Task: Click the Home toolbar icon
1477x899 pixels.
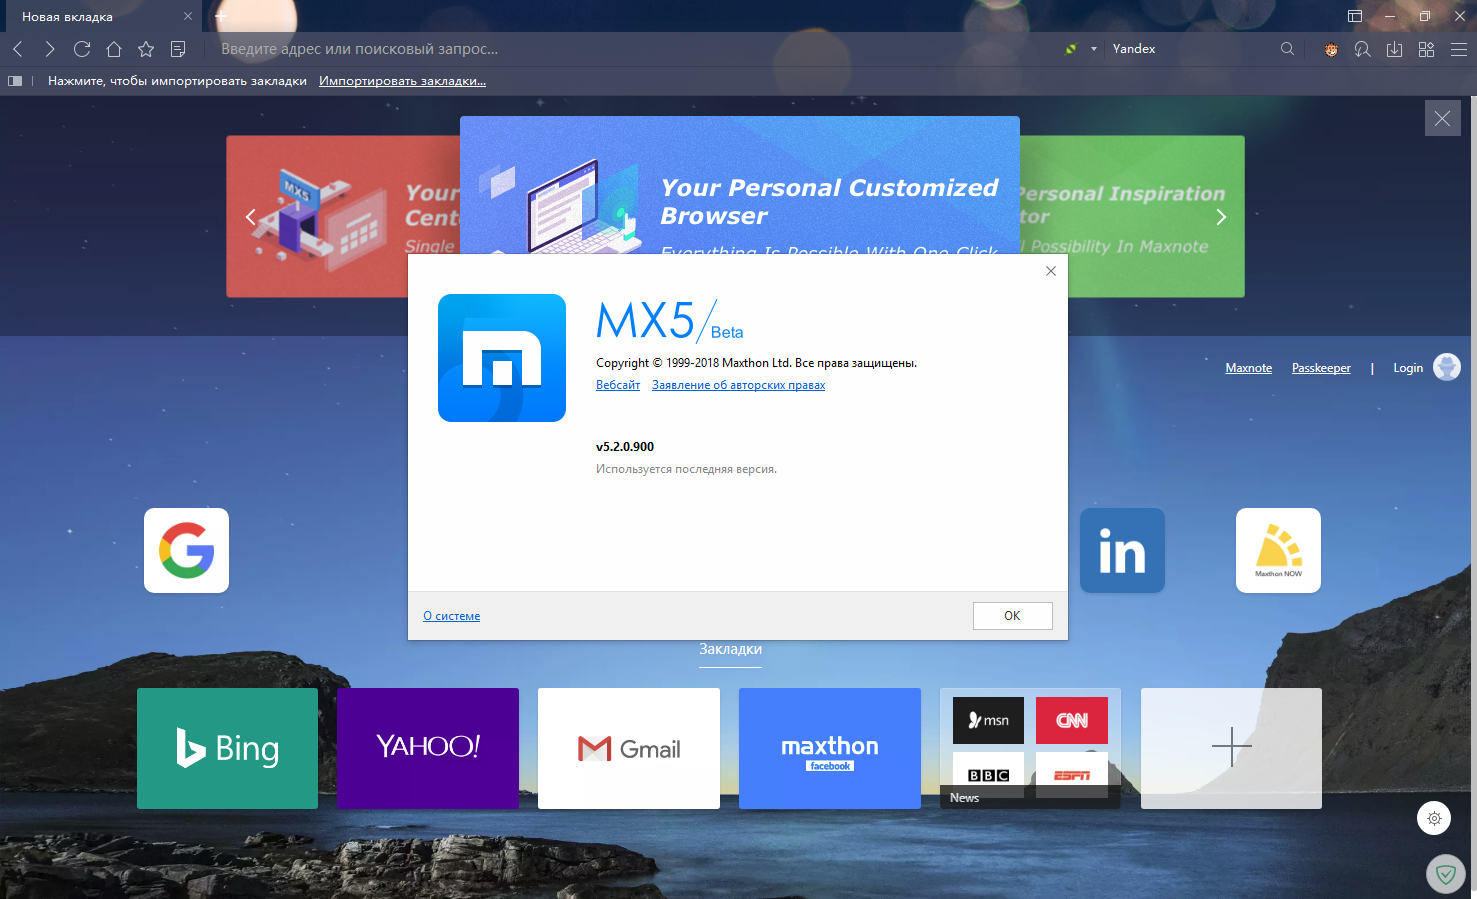Action: coord(114,49)
